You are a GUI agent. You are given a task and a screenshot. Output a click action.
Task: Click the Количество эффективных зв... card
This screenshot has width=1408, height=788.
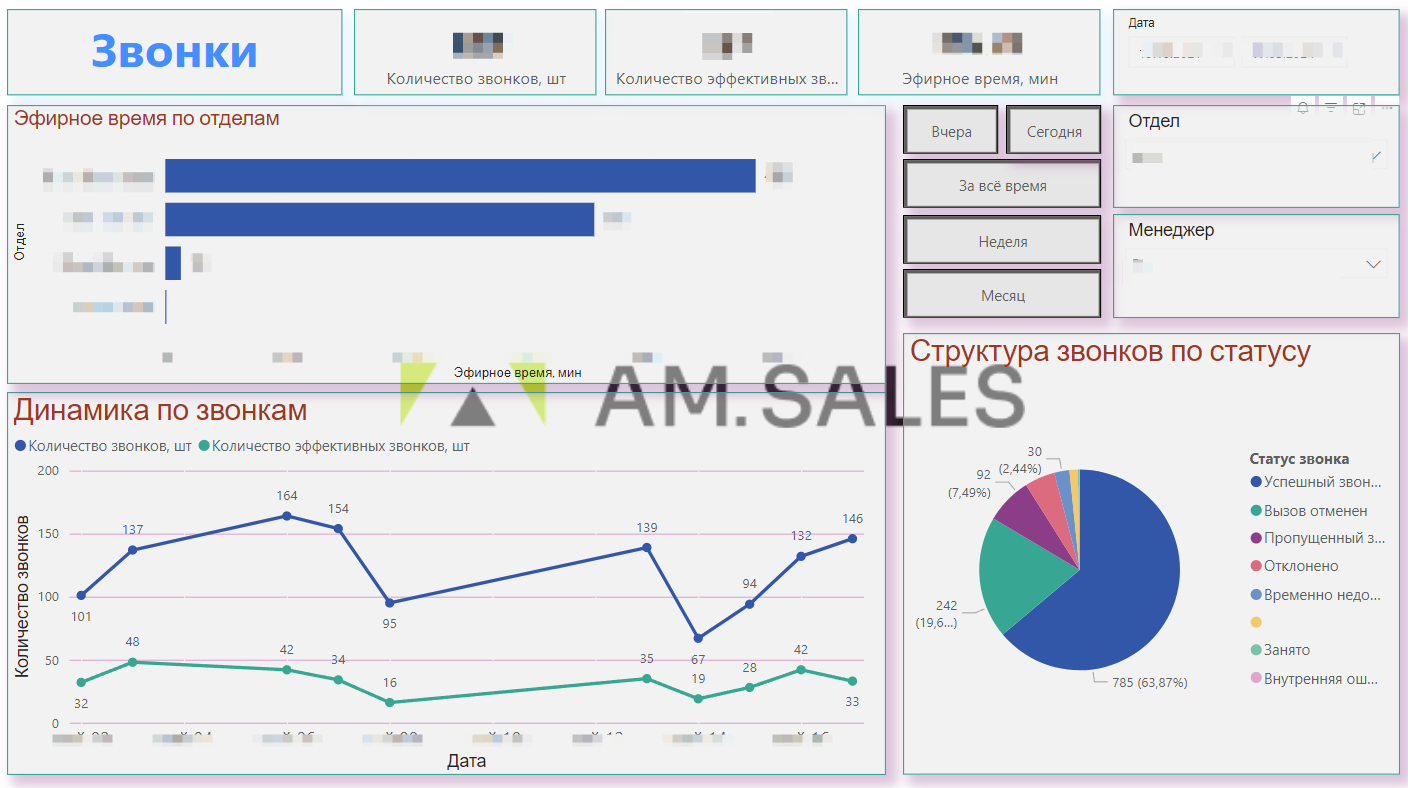tap(726, 52)
